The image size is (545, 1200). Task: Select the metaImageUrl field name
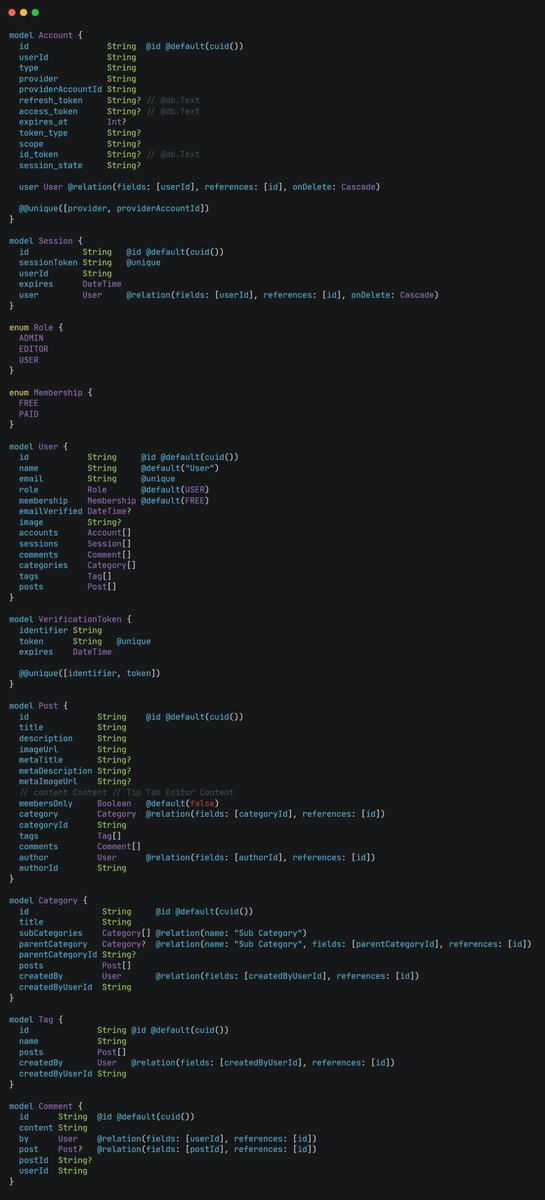(x=48, y=782)
